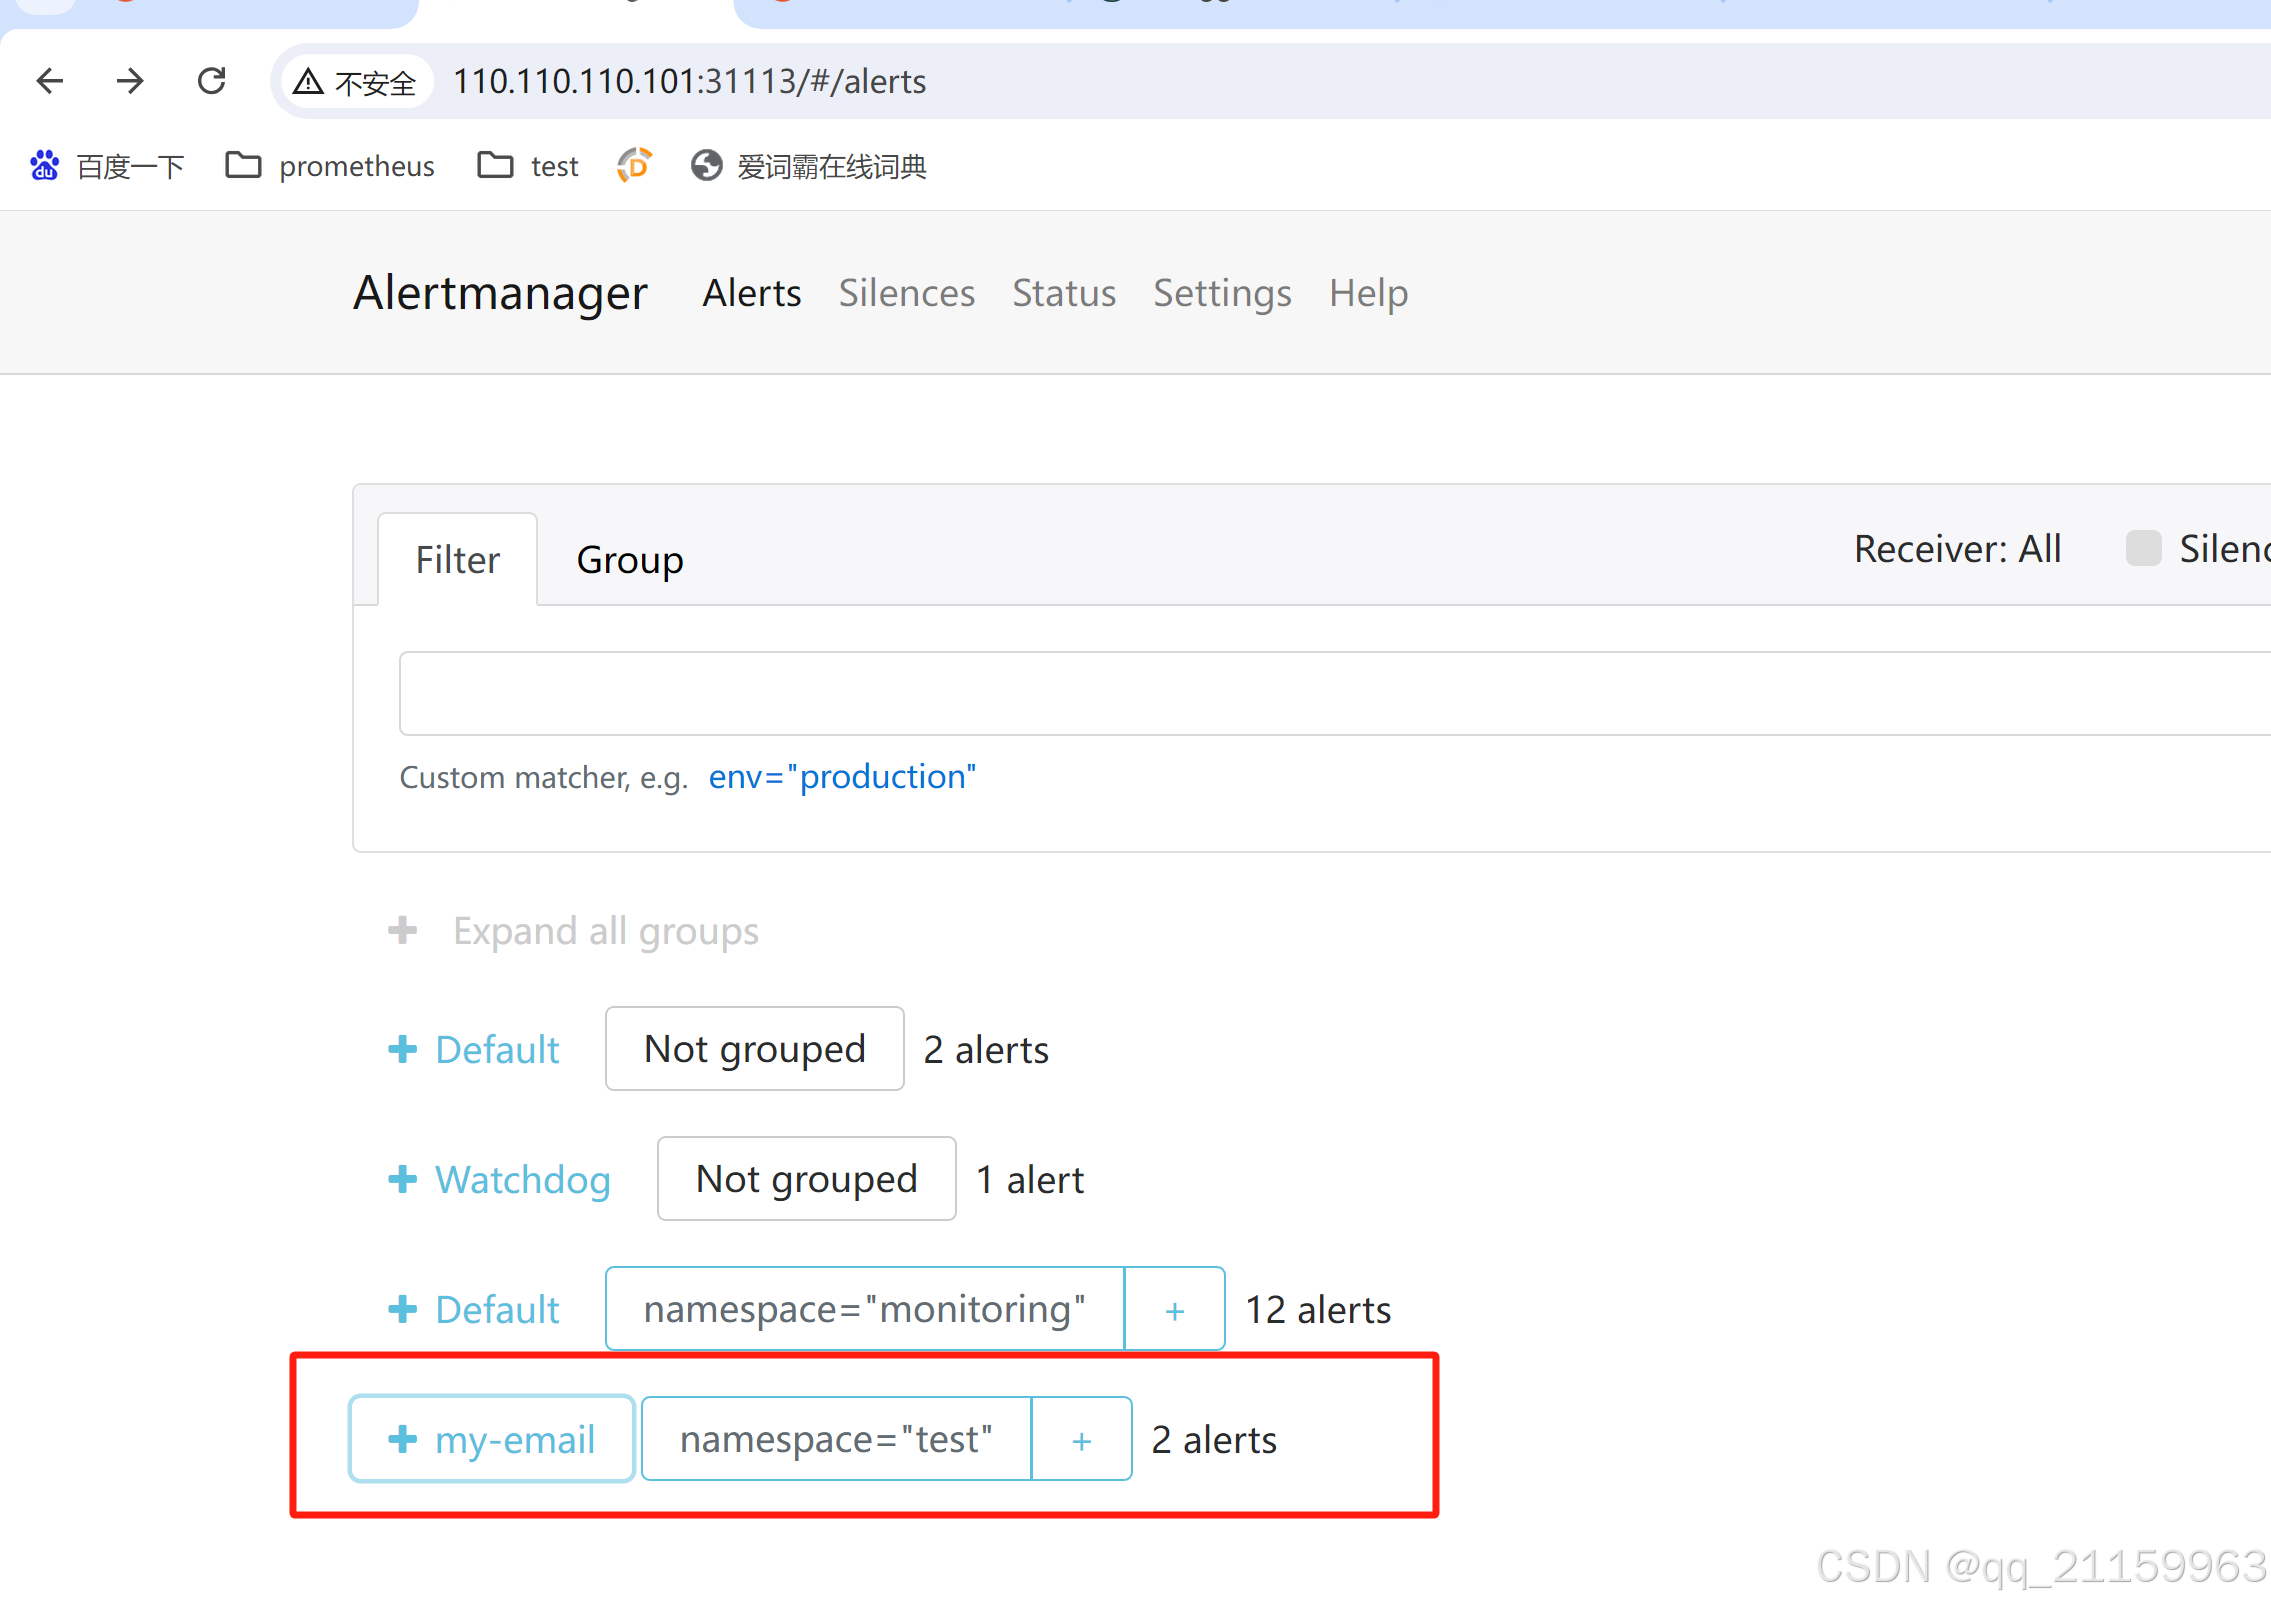
Task: Click the Receiver: All selector
Action: [x=1957, y=549]
